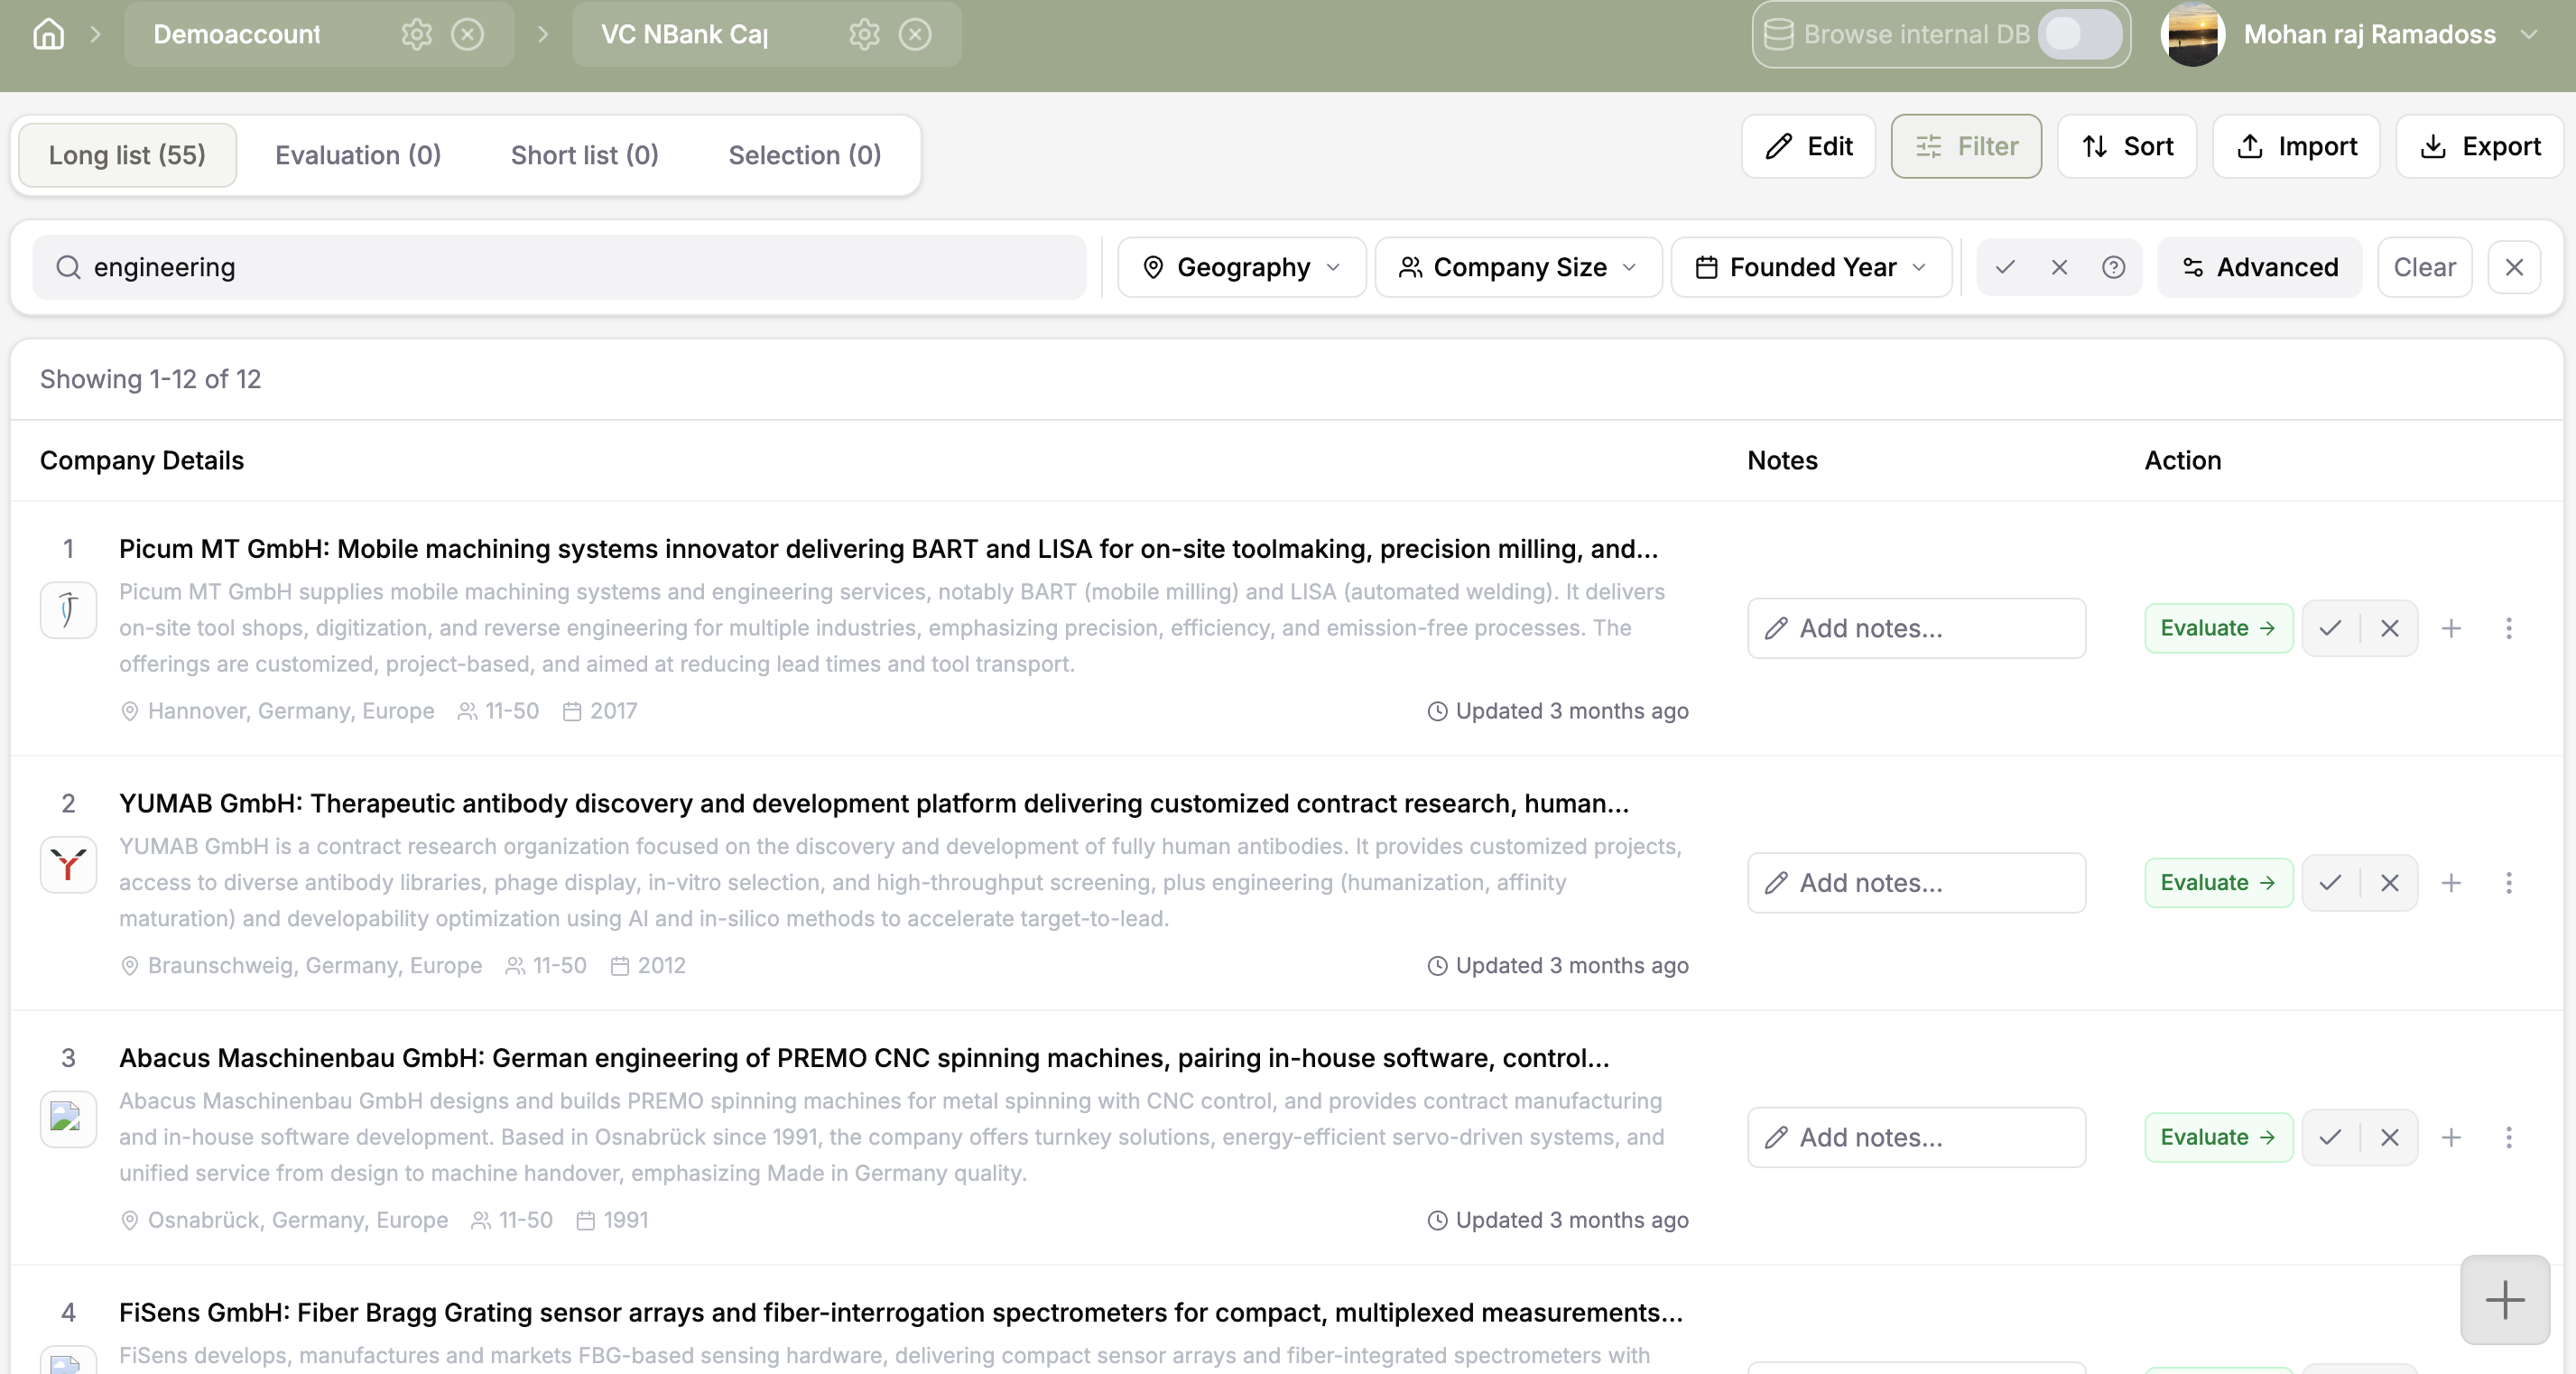Approve YUMAB GmbH with checkmark
The image size is (2576, 1374).
(2330, 882)
